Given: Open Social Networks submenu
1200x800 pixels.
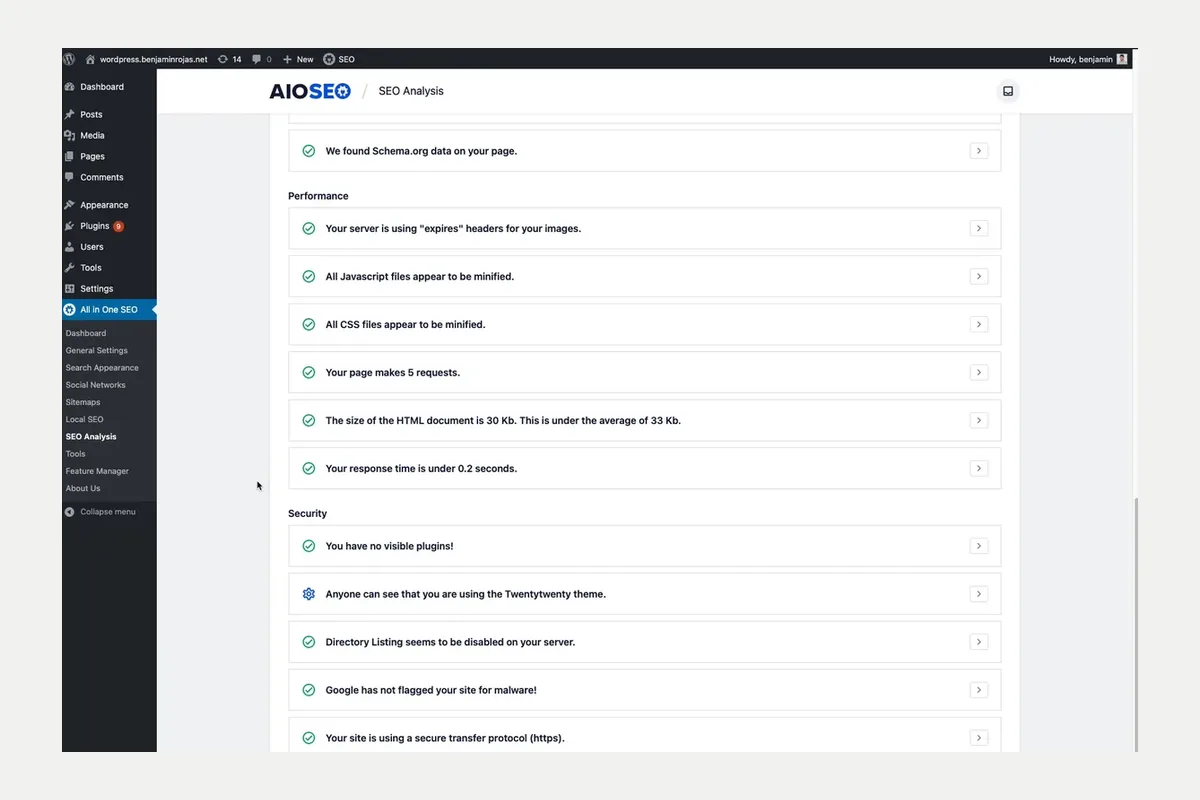Looking at the screenshot, I should click(x=96, y=385).
